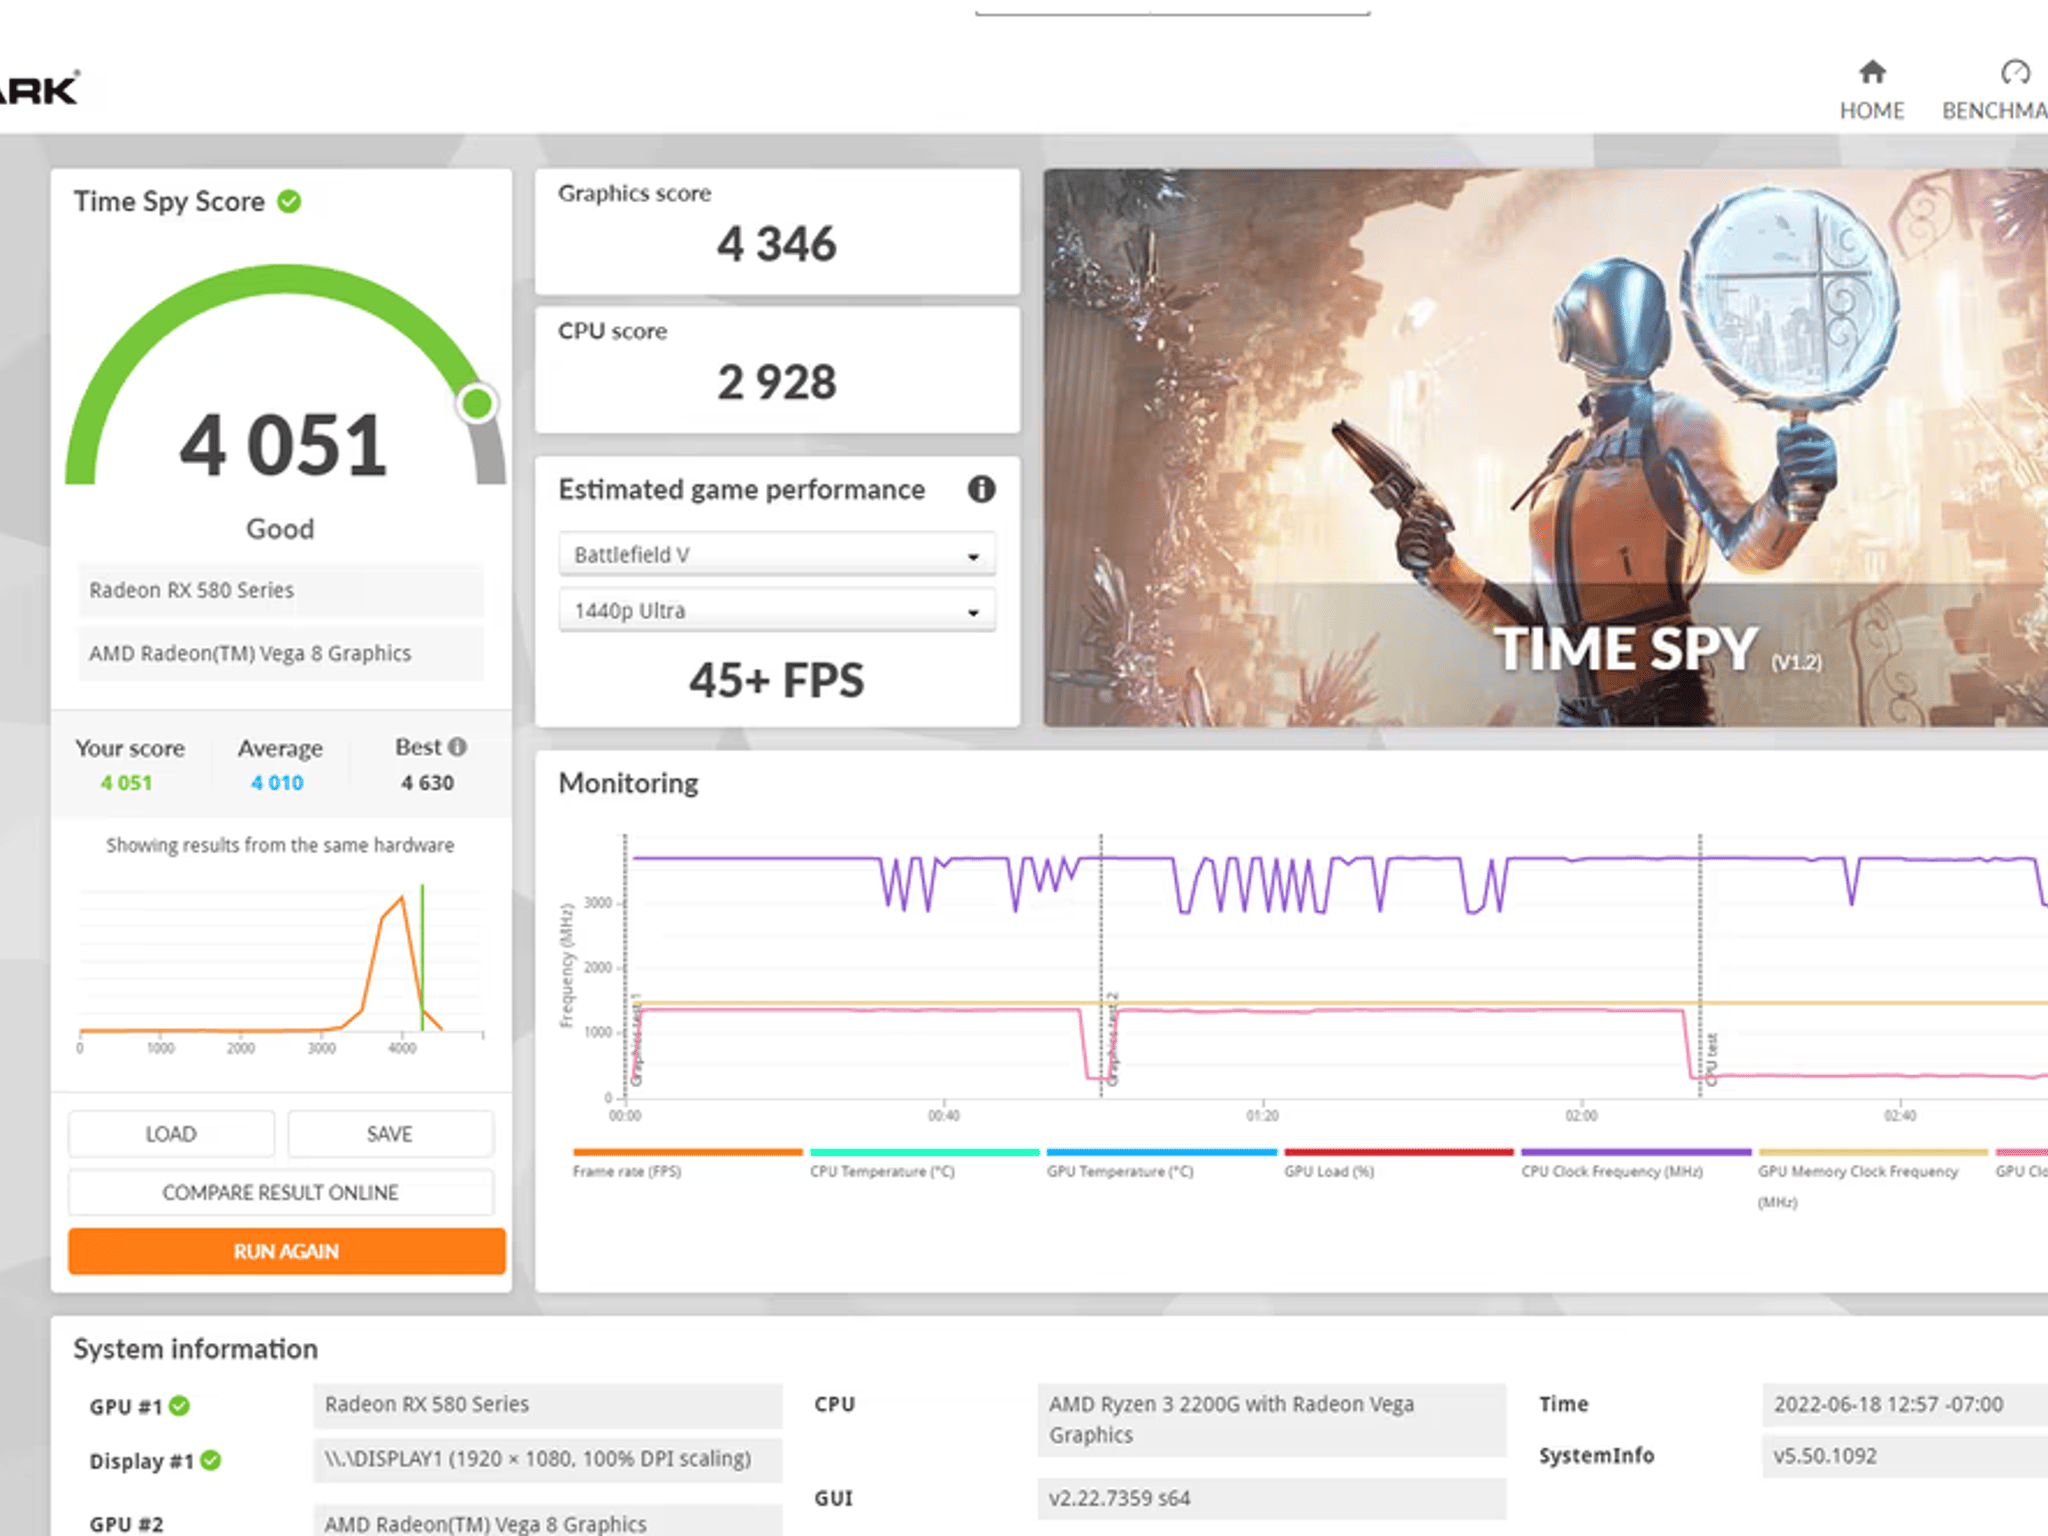
Task: Click the GPU Temperature cyan legend swatch
Action: [1160, 1150]
